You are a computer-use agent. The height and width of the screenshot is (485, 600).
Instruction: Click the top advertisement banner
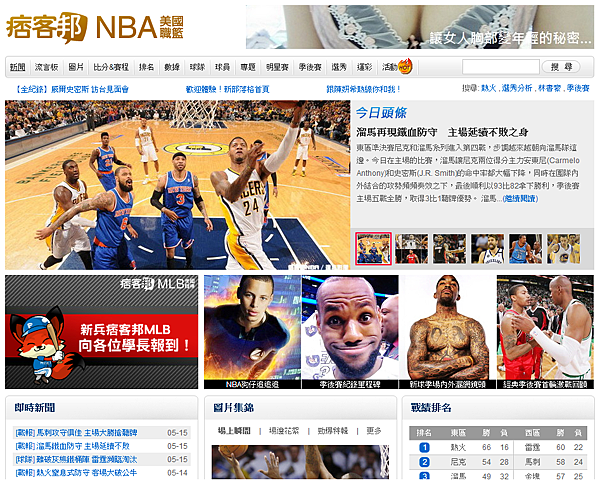420,27
